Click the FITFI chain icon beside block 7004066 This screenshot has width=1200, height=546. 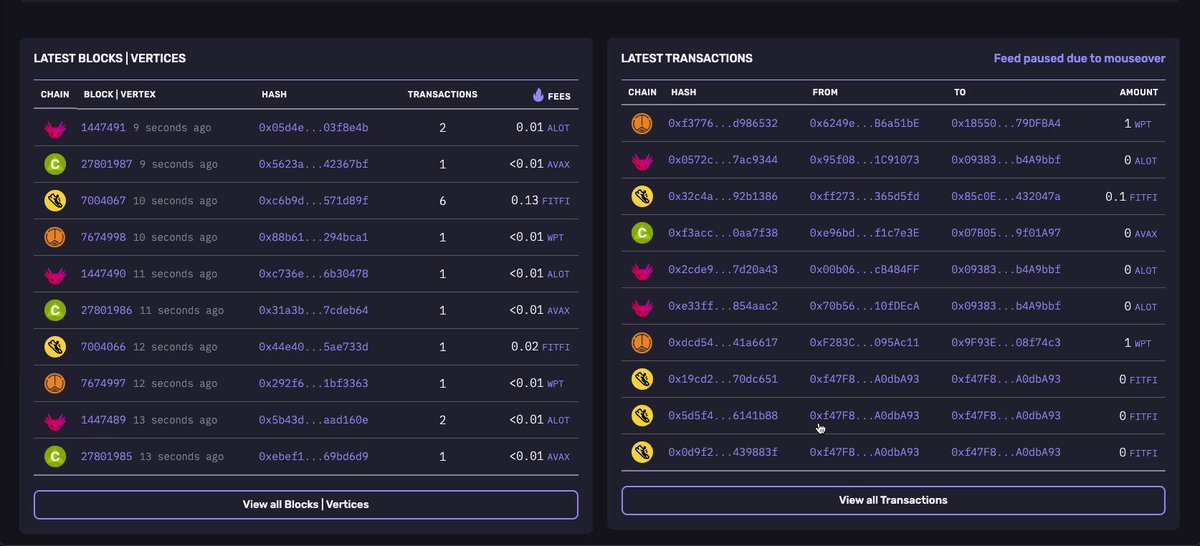click(55, 347)
